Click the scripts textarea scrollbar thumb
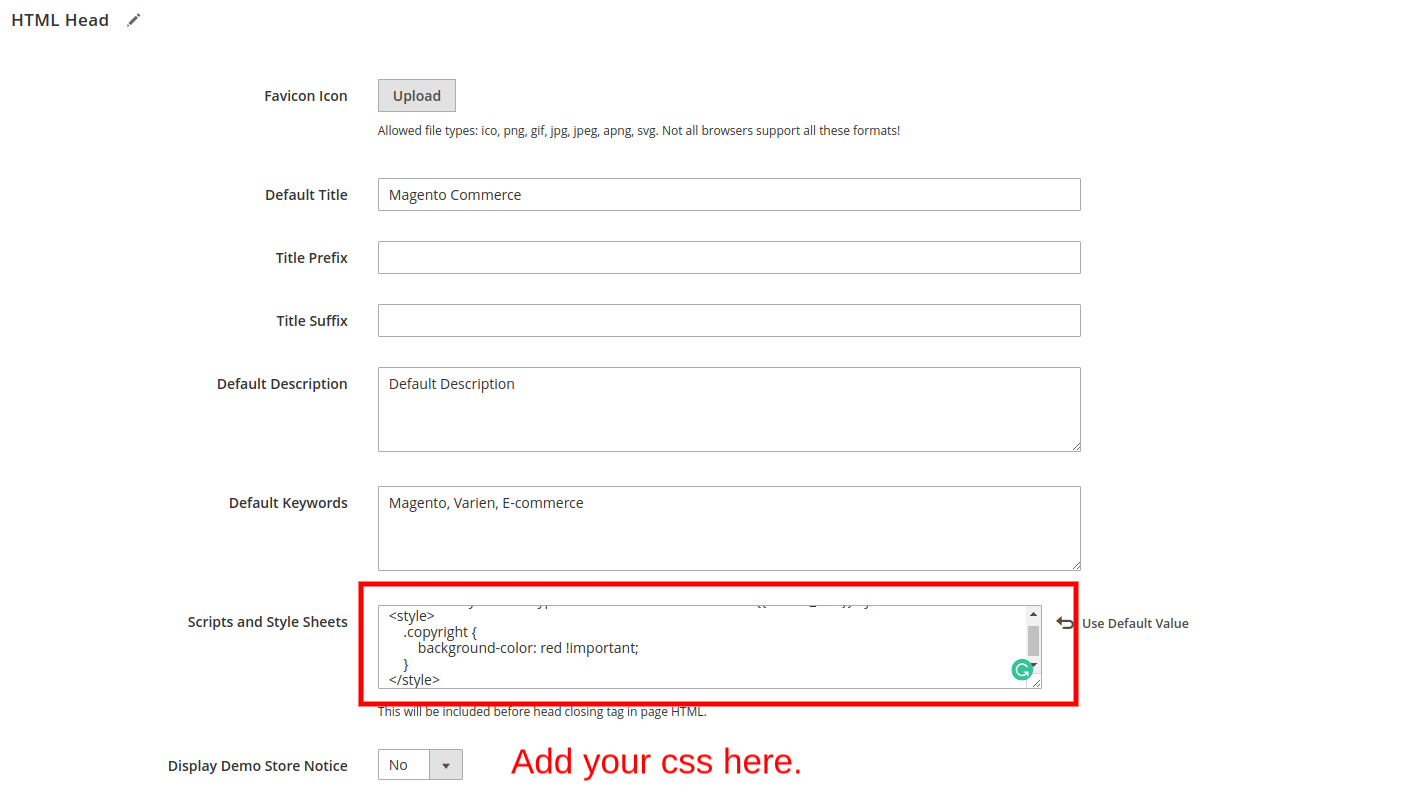Image resolution: width=1403 pixels, height=807 pixels. tap(1033, 640)
